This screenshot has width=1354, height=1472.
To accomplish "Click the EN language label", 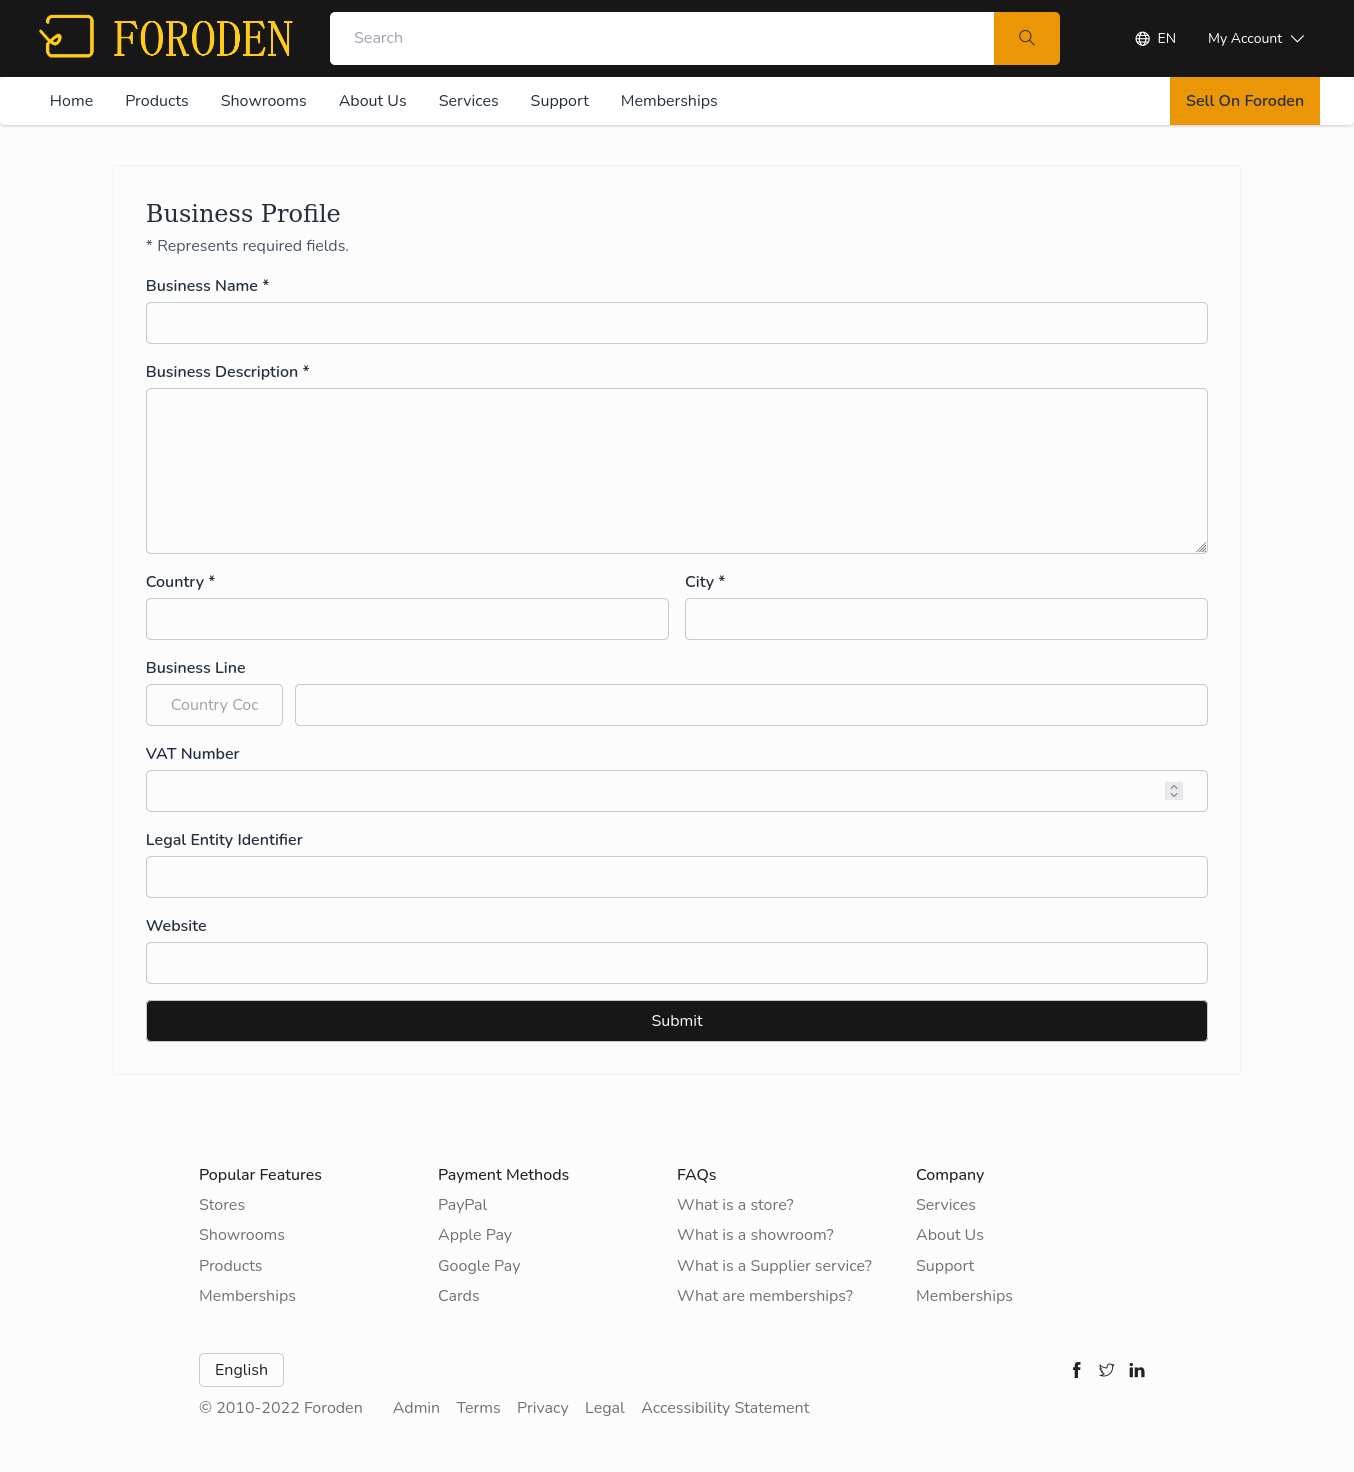I will click(x=1167, y=39).
